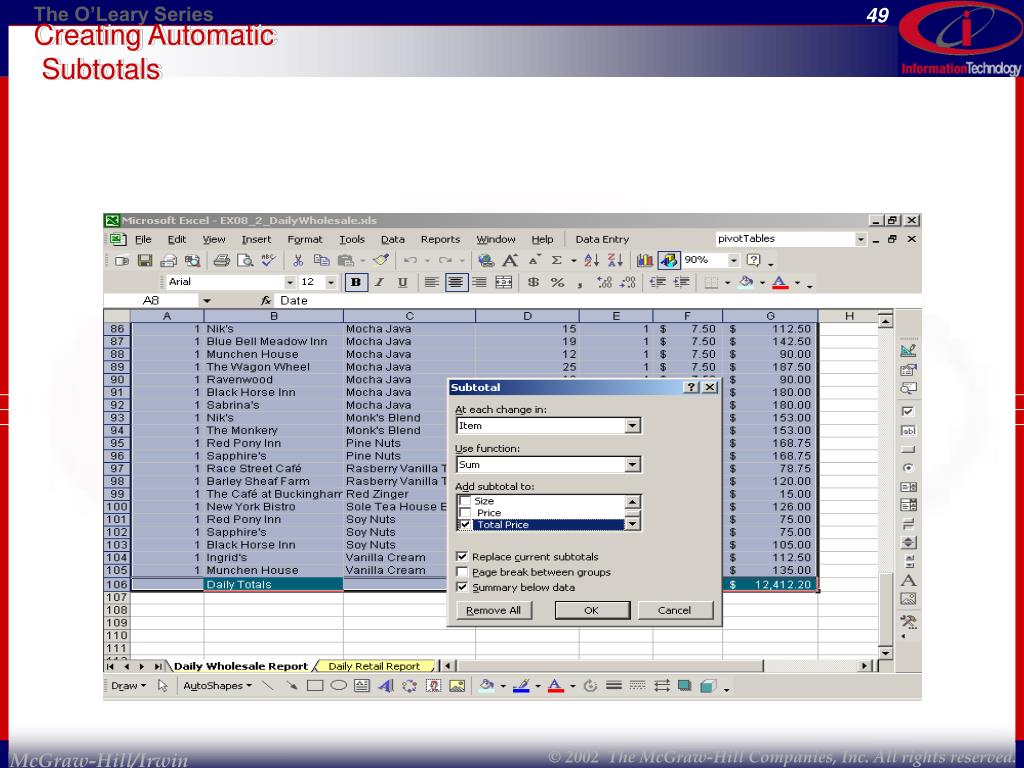
Task: Click the Font Color A on formatting toolbar
Action: [x=780, y=282]
